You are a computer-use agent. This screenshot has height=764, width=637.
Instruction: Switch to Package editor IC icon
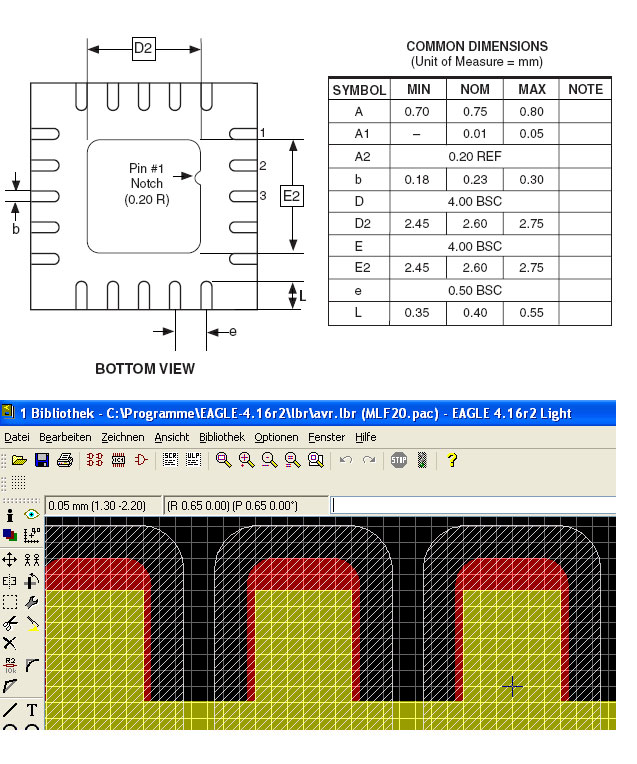point(118,460)
